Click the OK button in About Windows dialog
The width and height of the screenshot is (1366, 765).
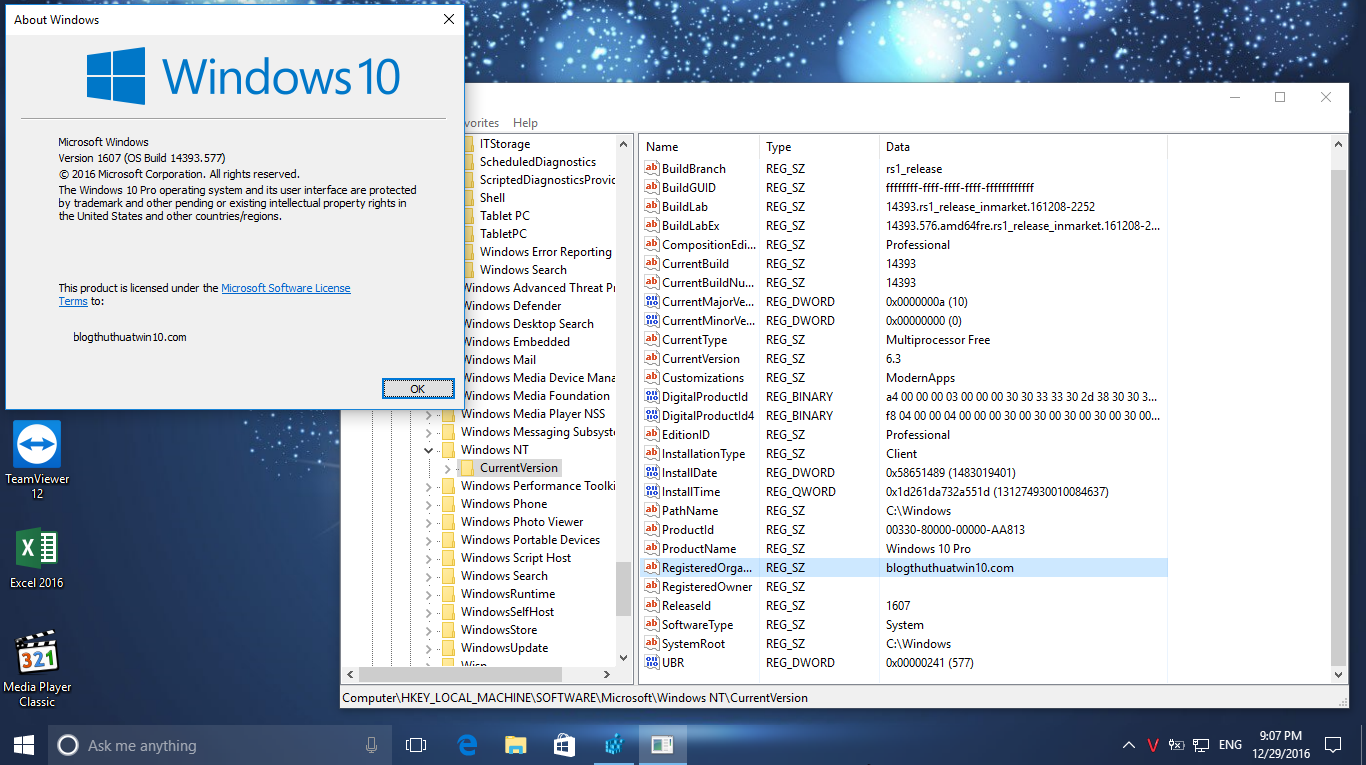(418, 388)
